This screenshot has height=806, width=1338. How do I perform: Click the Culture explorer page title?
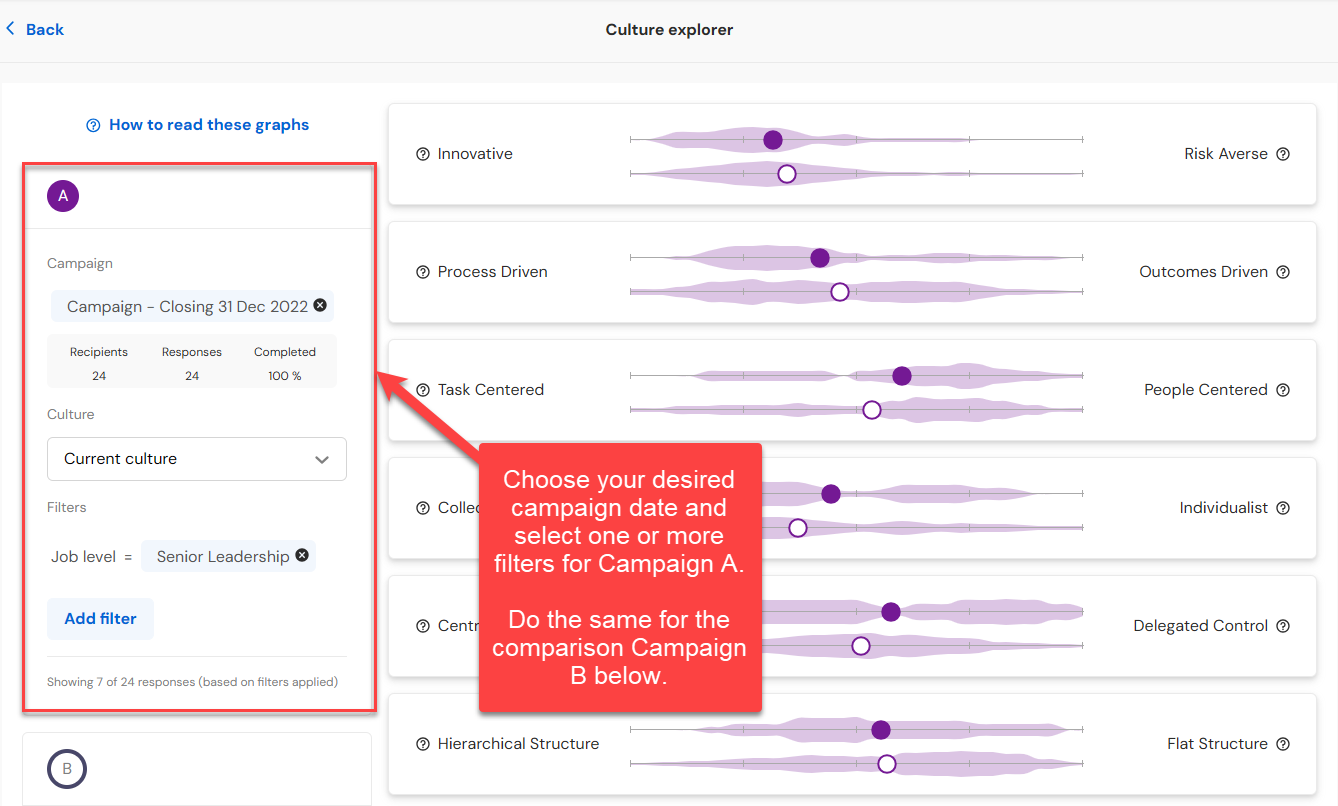(669, 30)
